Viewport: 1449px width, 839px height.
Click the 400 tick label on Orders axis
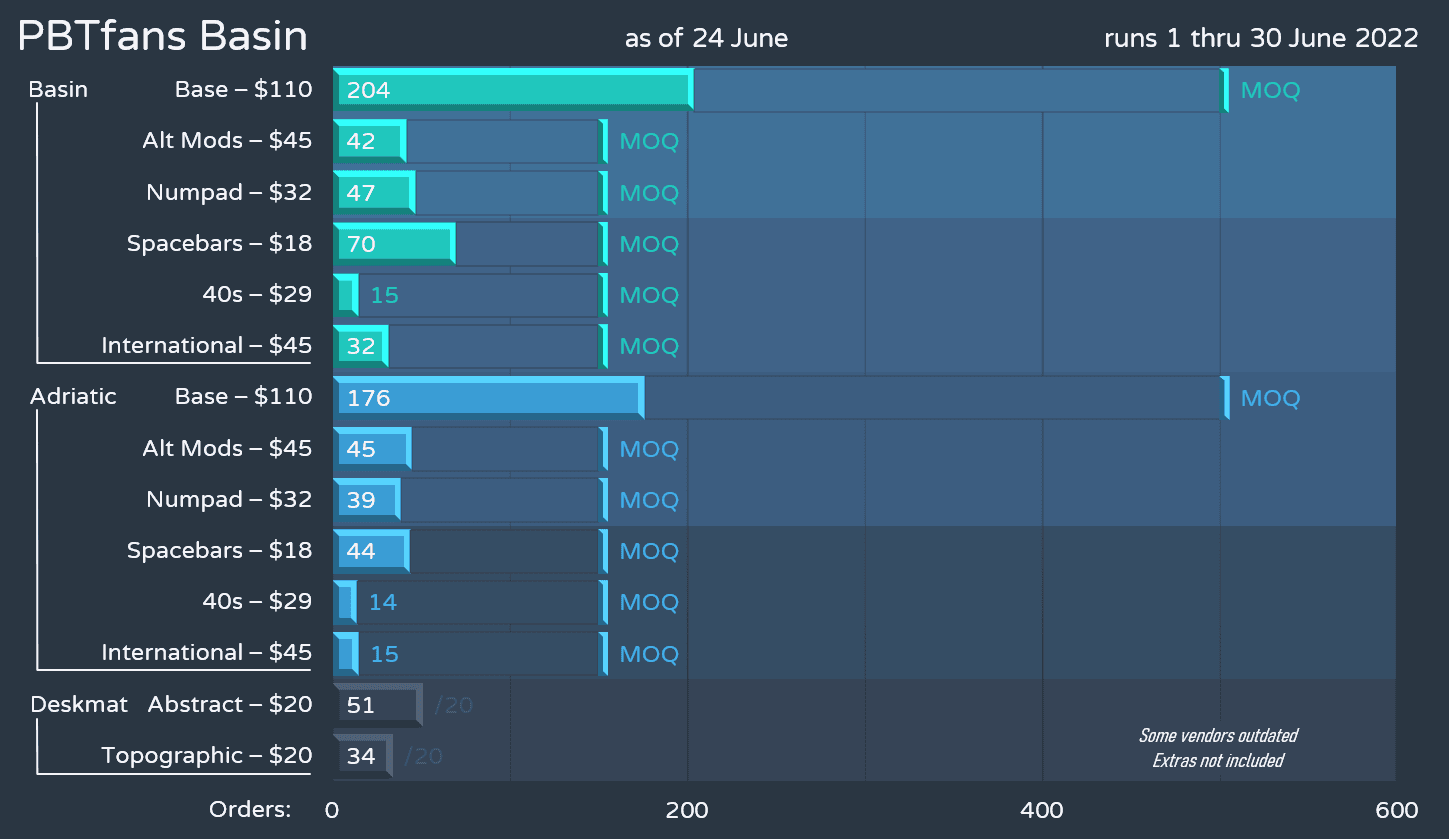click(x=1042, y=811)
